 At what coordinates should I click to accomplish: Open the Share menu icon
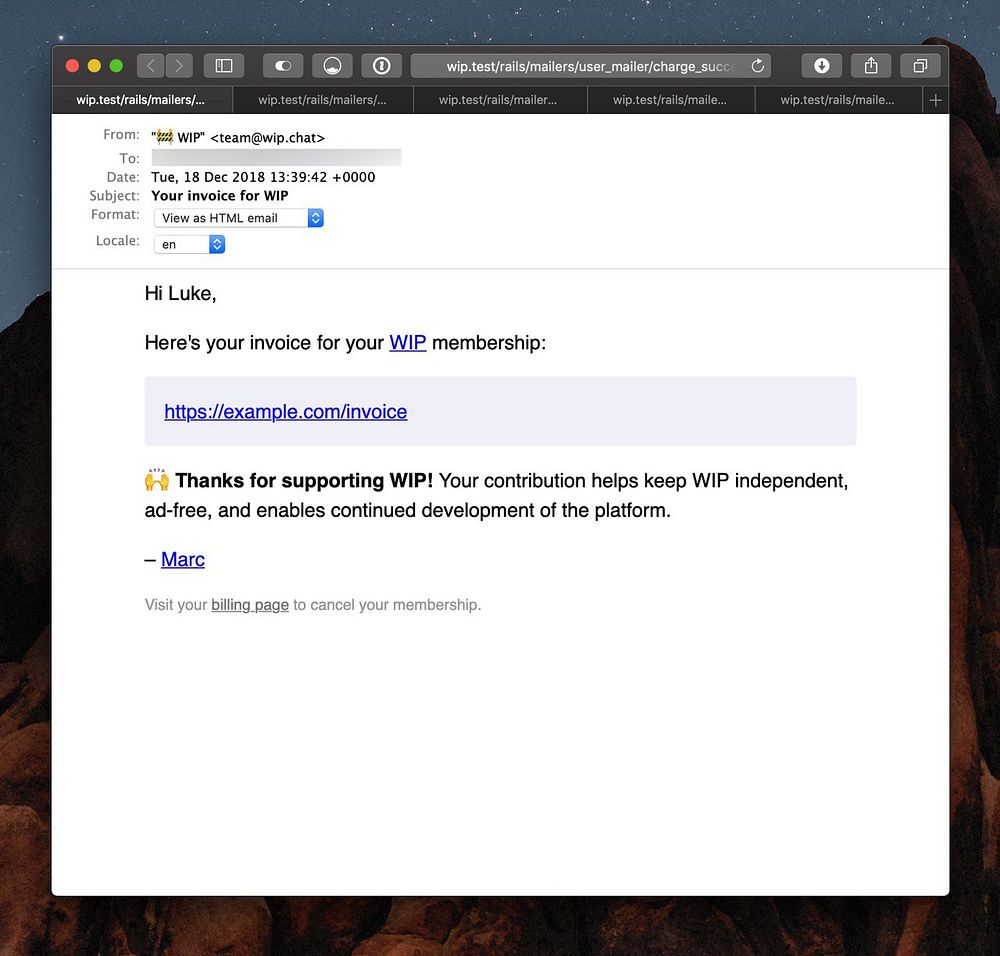click(x=871, y=66)
